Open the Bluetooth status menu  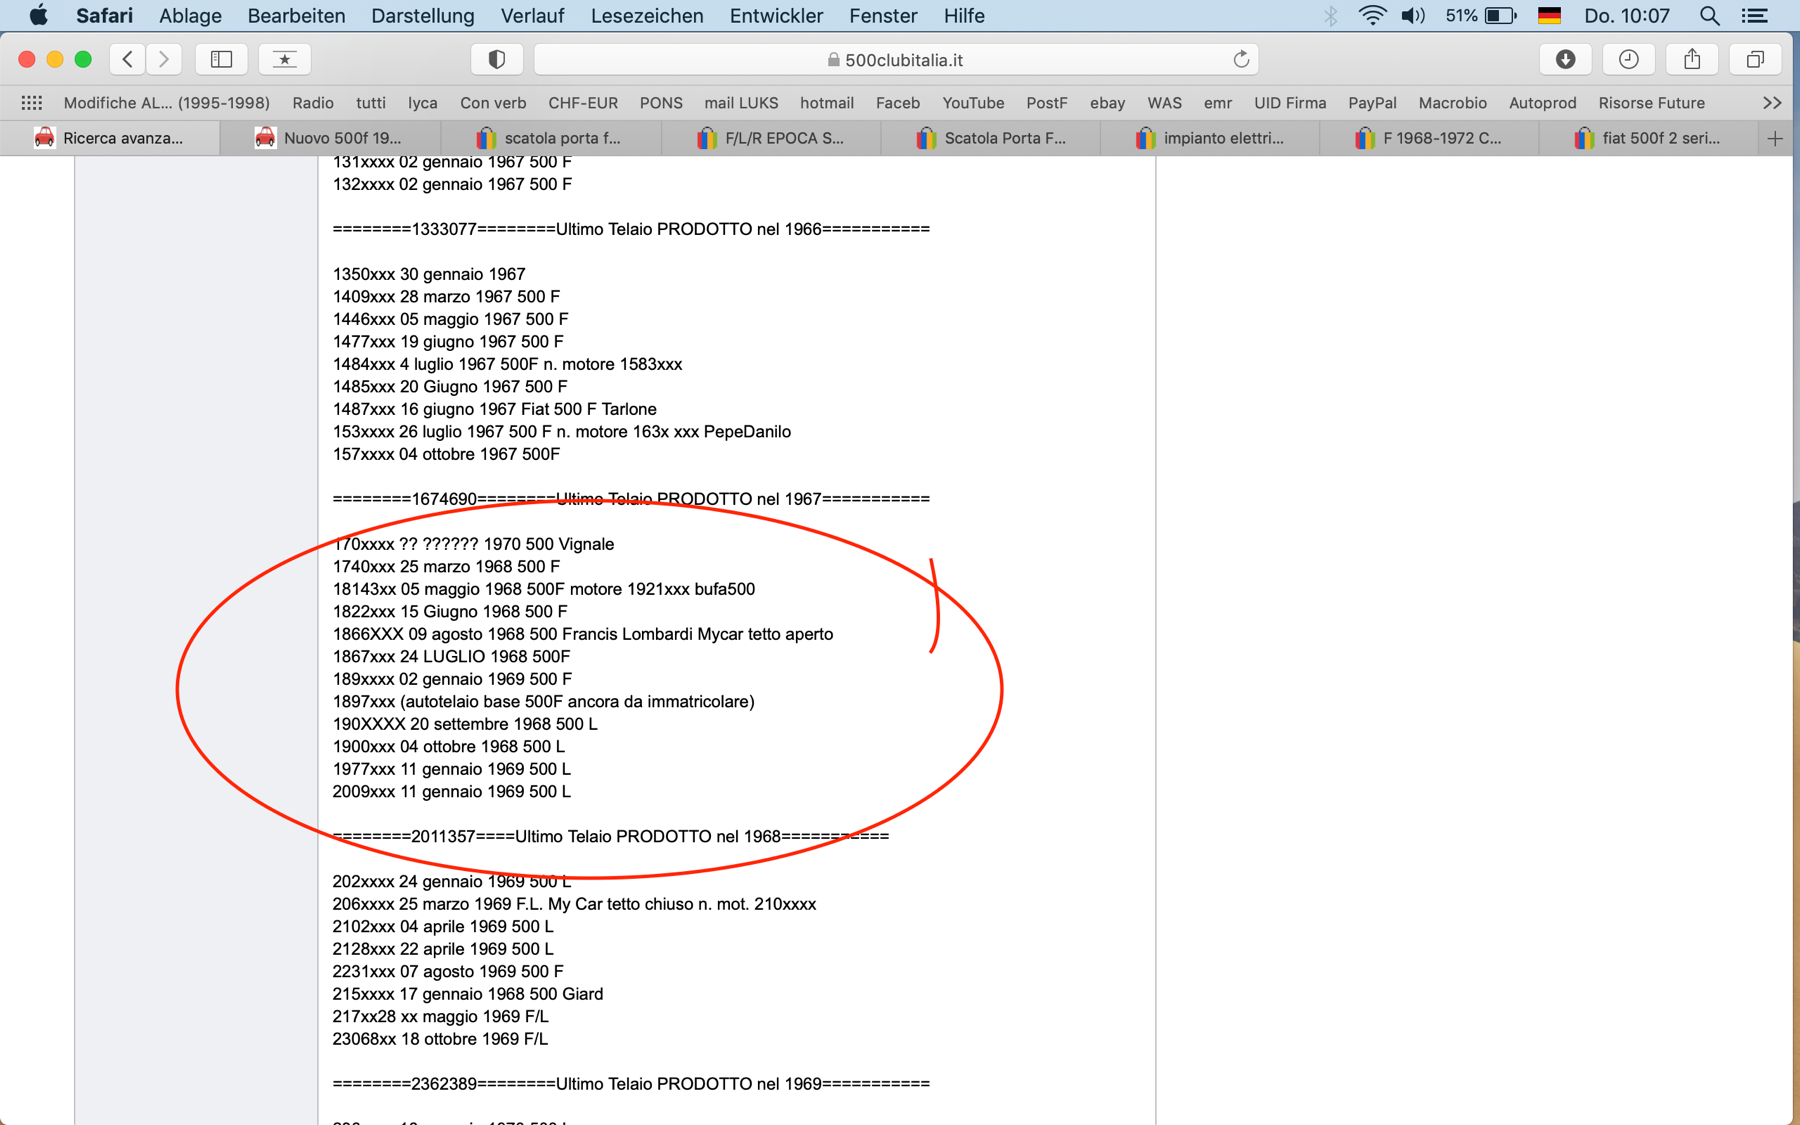(1330, 15)
